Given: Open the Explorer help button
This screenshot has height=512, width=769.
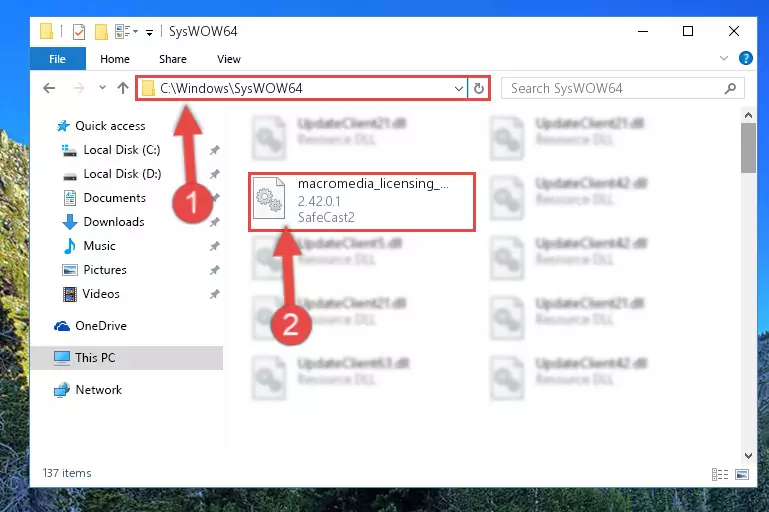Looking at the screenshot, I should tap(745, 58).
